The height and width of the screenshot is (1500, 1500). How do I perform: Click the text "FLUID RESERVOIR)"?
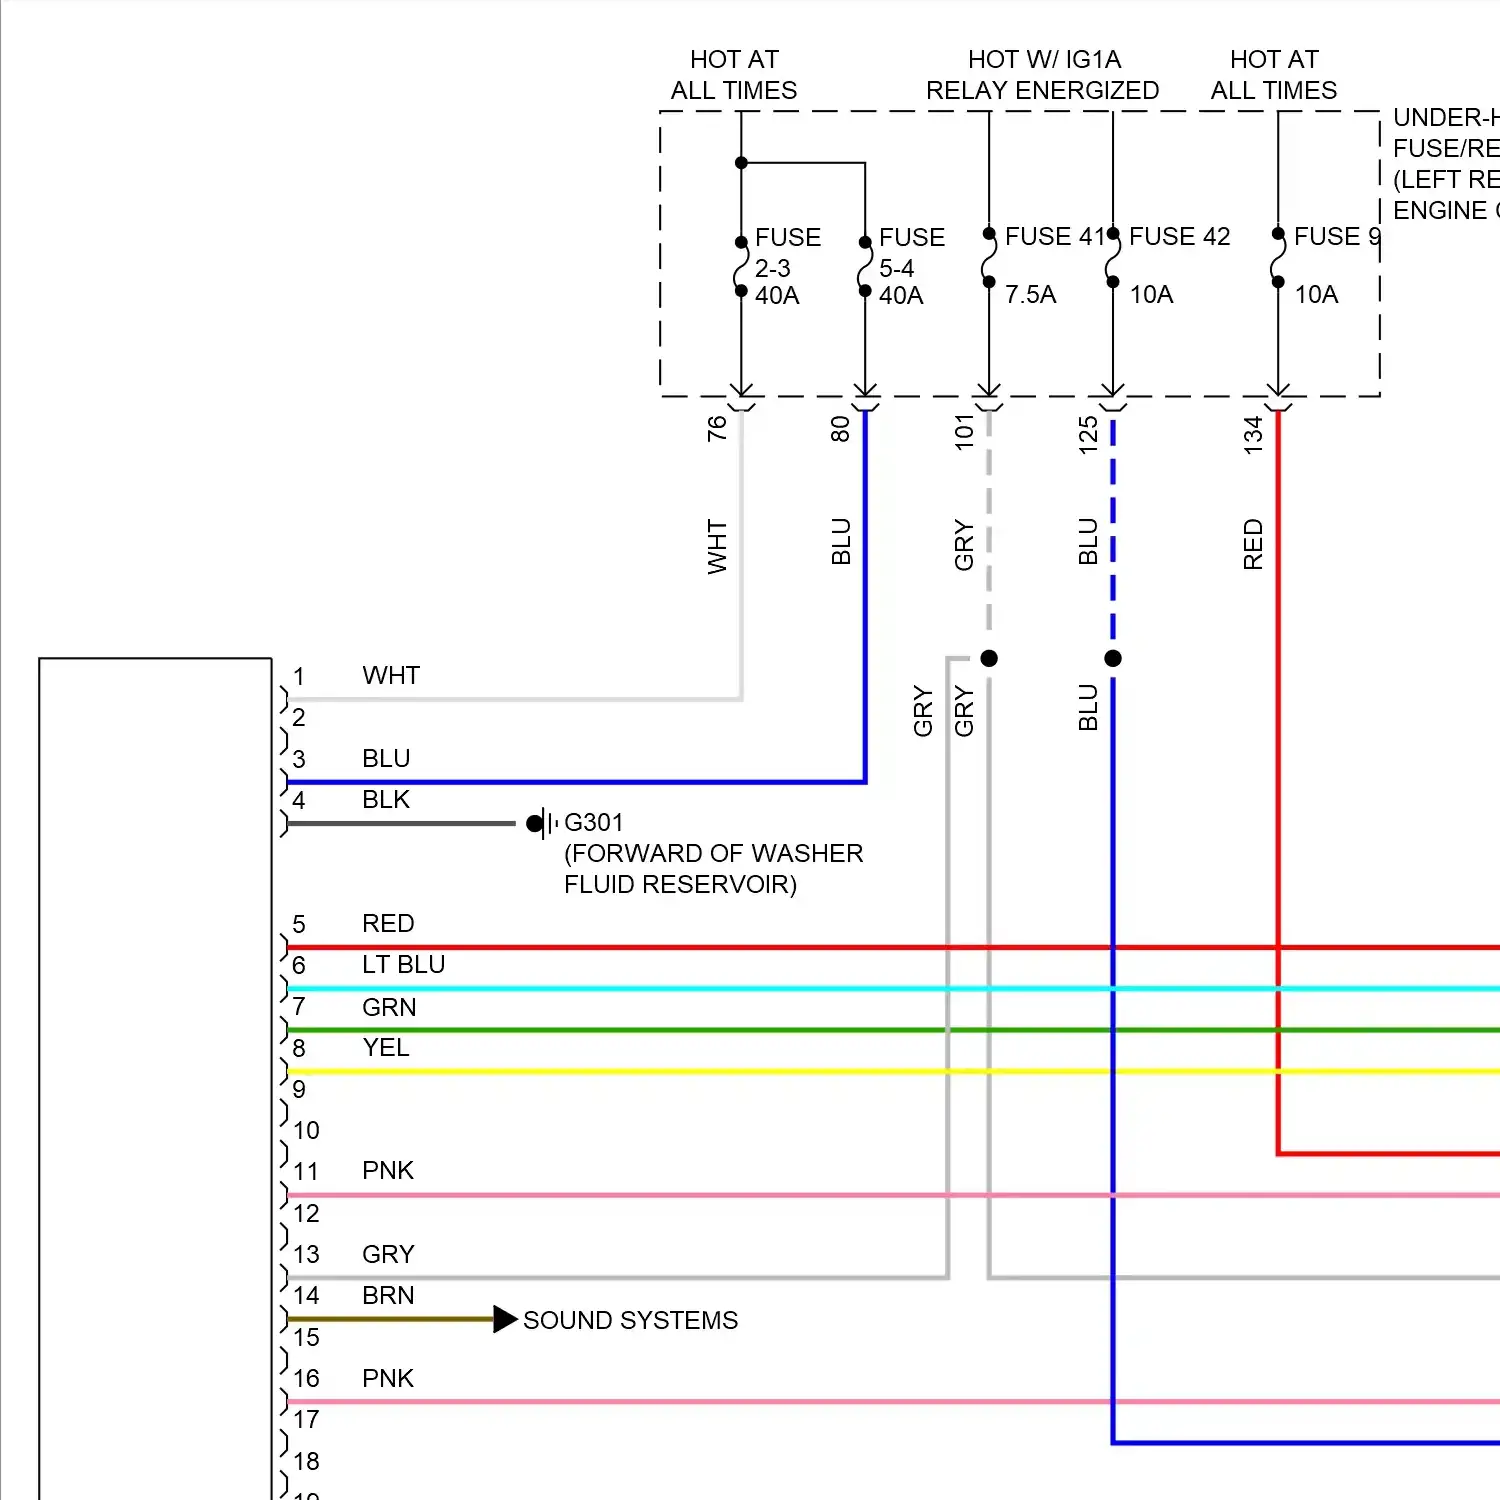(680, 884)
